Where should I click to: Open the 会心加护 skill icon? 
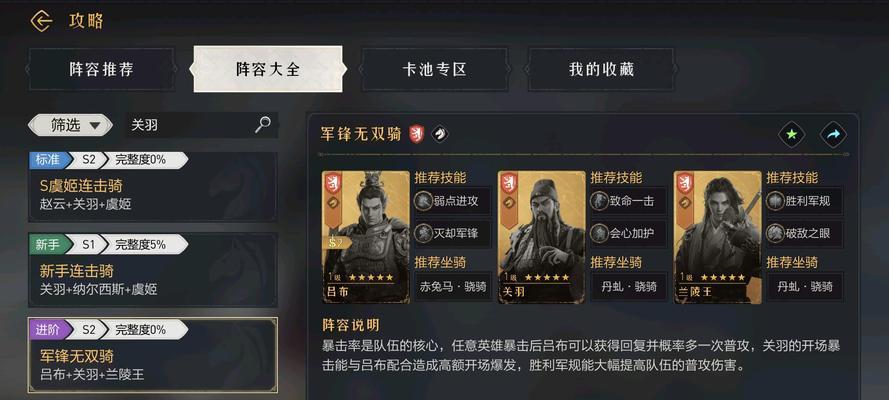point(599,233)
